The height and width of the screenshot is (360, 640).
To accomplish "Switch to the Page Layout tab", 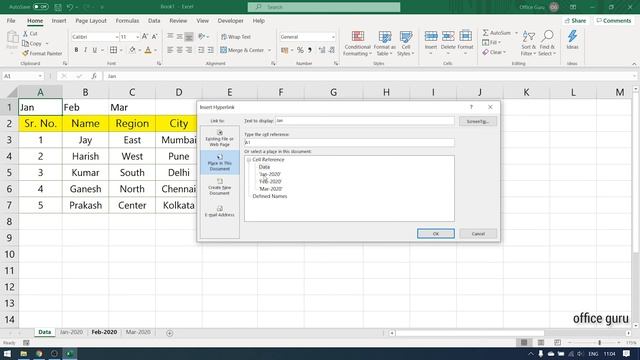I will click(x=91, y=20).
